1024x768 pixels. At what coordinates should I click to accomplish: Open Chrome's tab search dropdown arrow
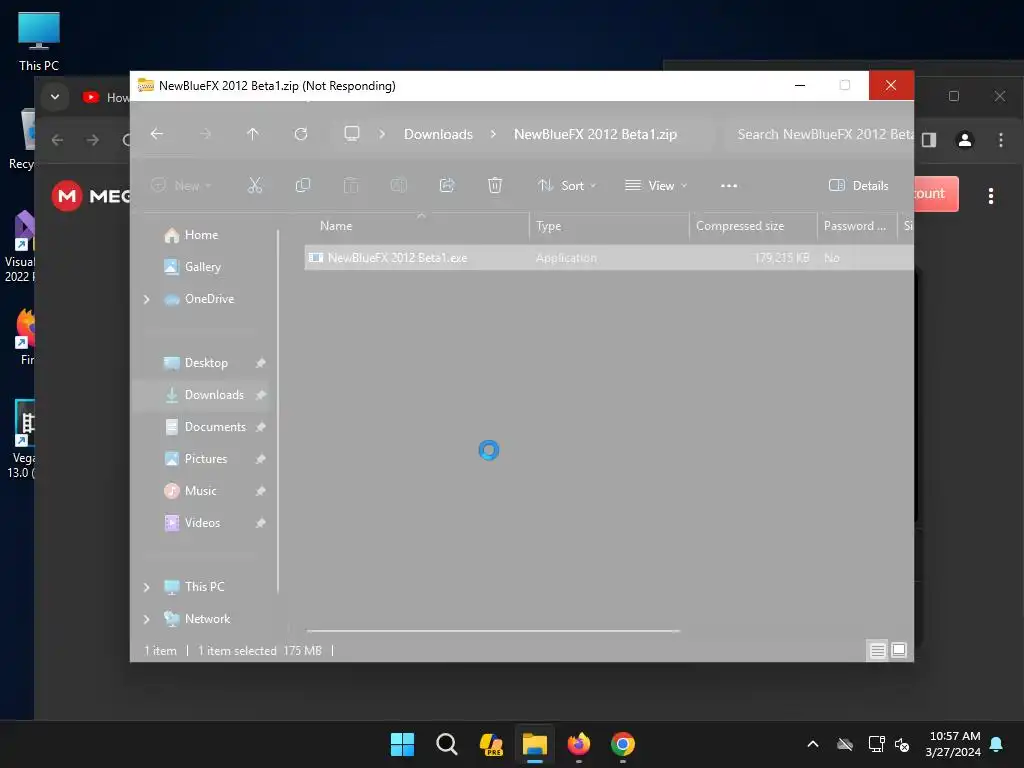(56, 97)
